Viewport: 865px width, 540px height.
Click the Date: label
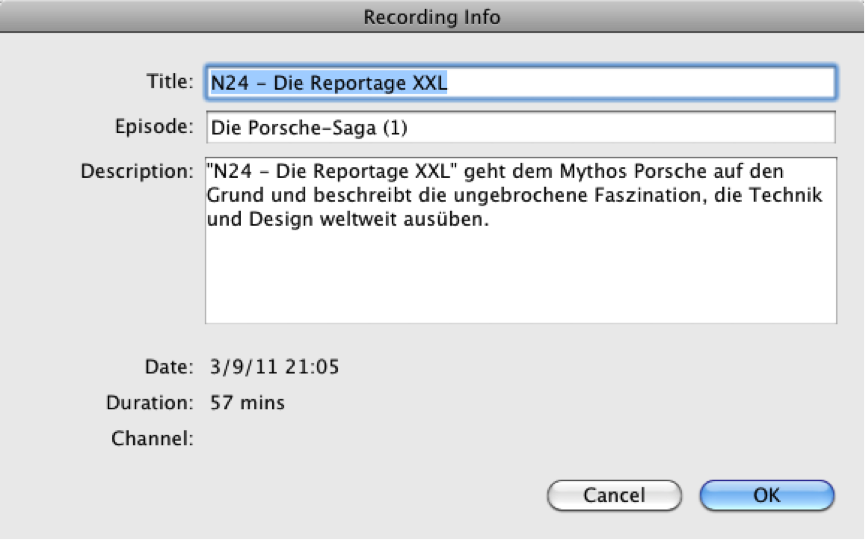169,367
